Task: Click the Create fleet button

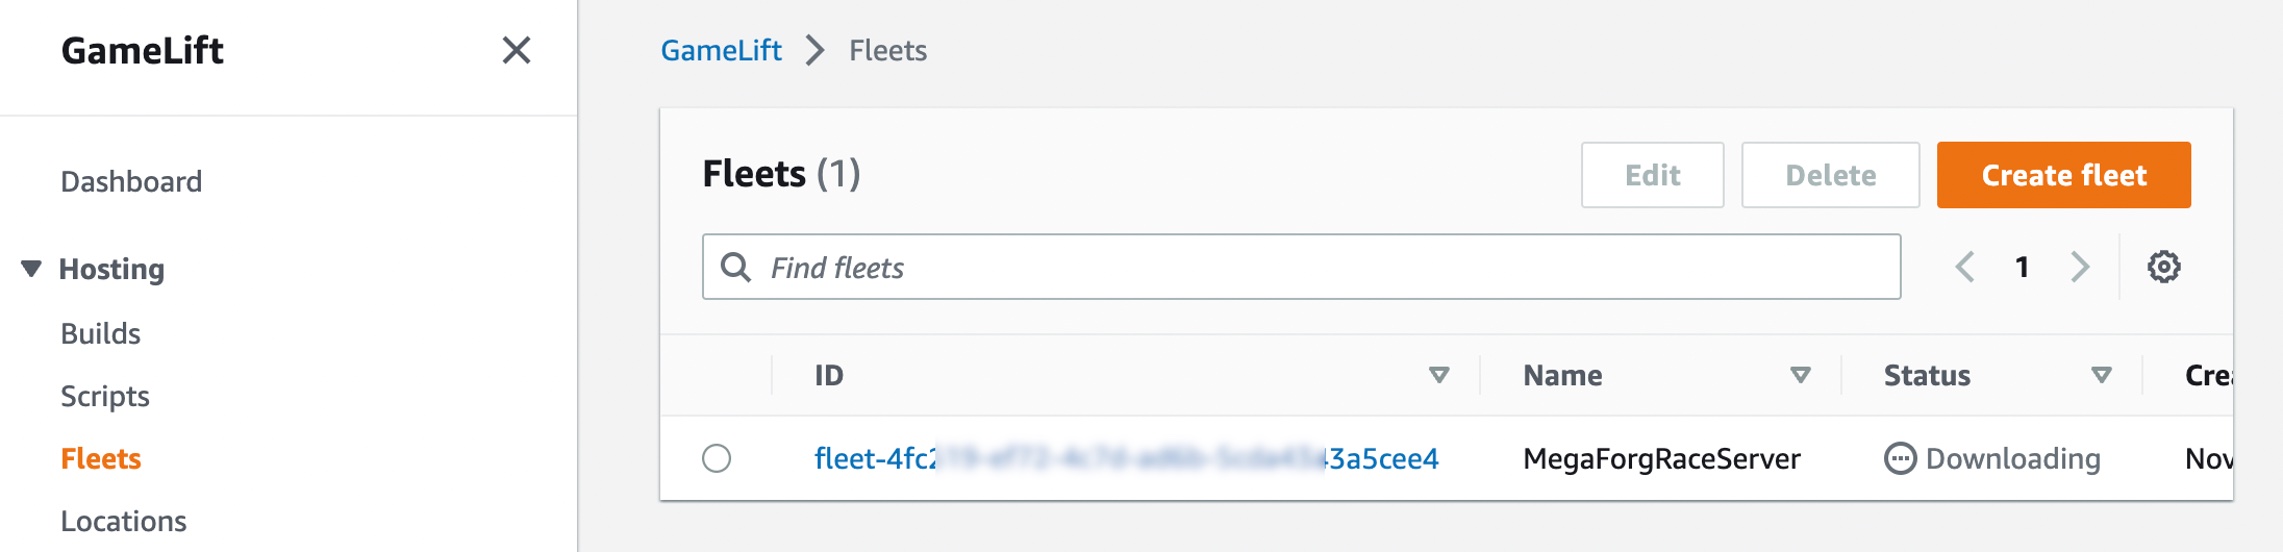Action: point(2064,175)
